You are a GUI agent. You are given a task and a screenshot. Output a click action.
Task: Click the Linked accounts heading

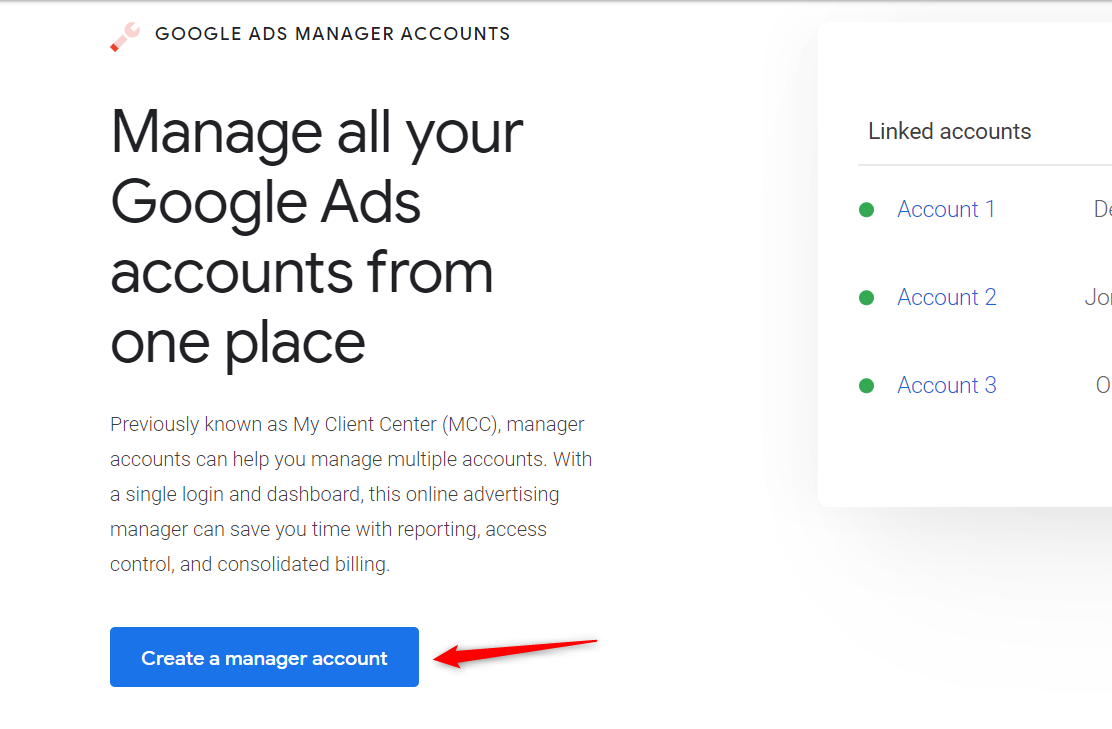point(950,131)
